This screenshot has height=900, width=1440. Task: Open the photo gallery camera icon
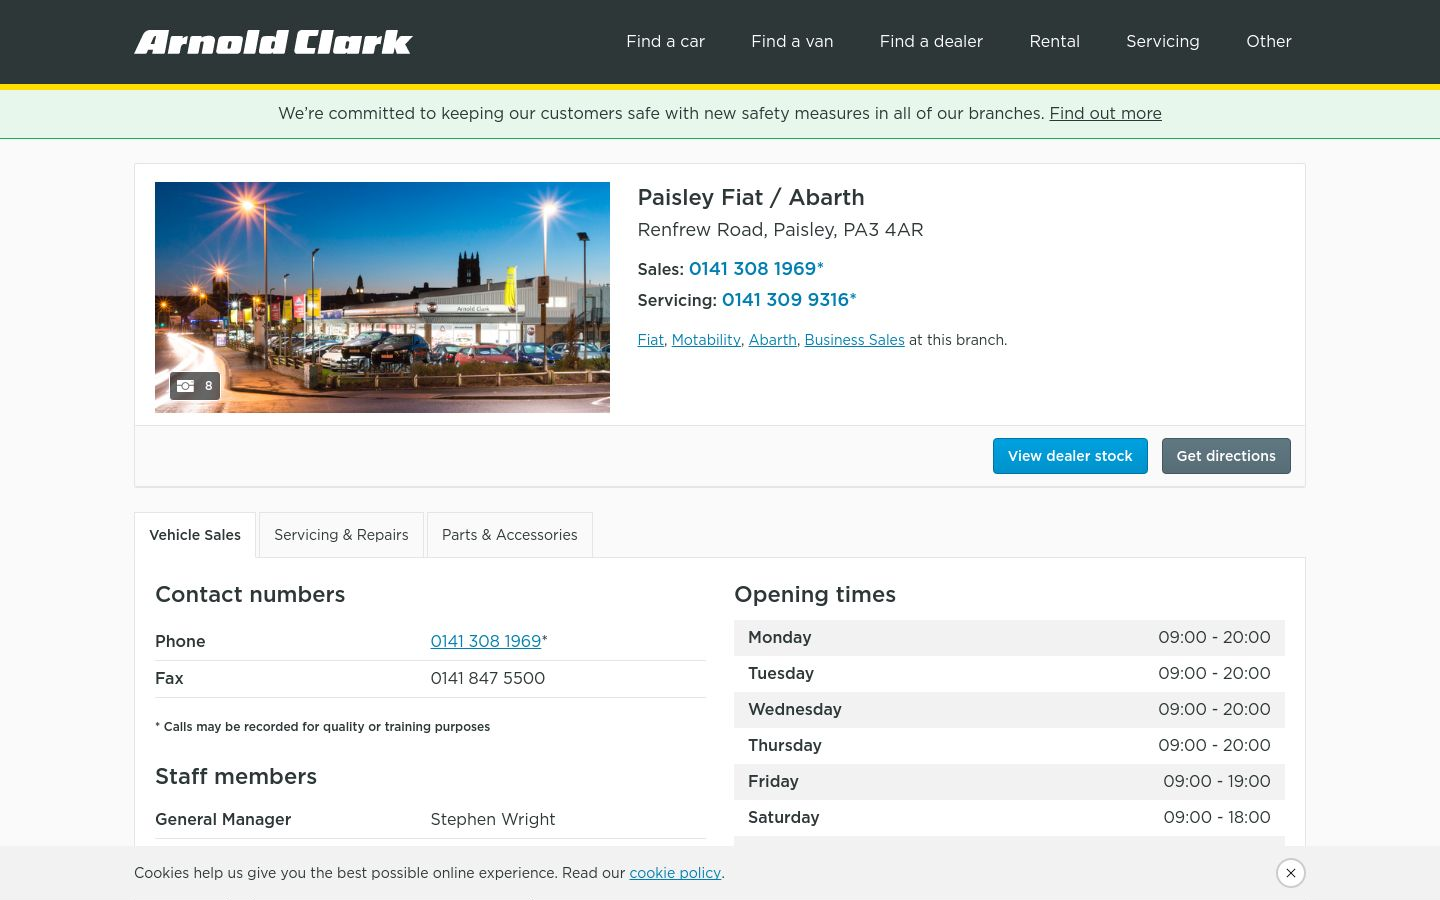[x=195, y=386]
